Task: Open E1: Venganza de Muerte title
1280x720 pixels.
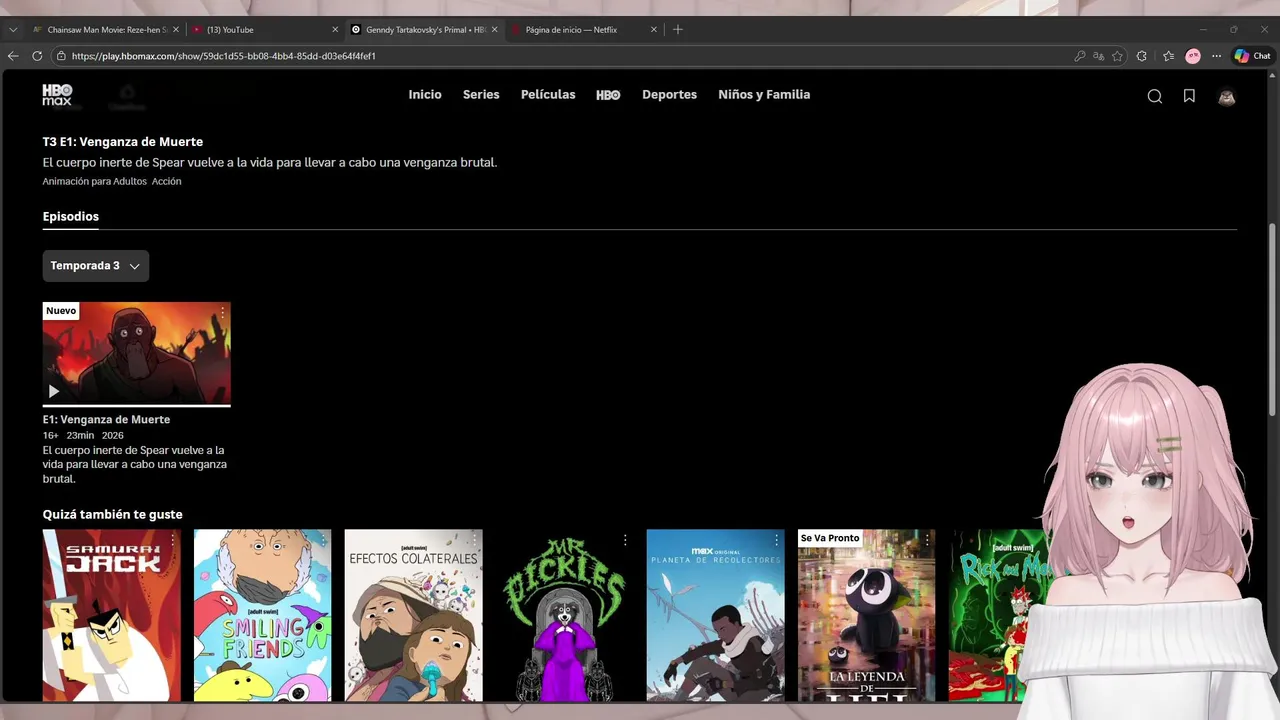Action: (x=106, y=420)
